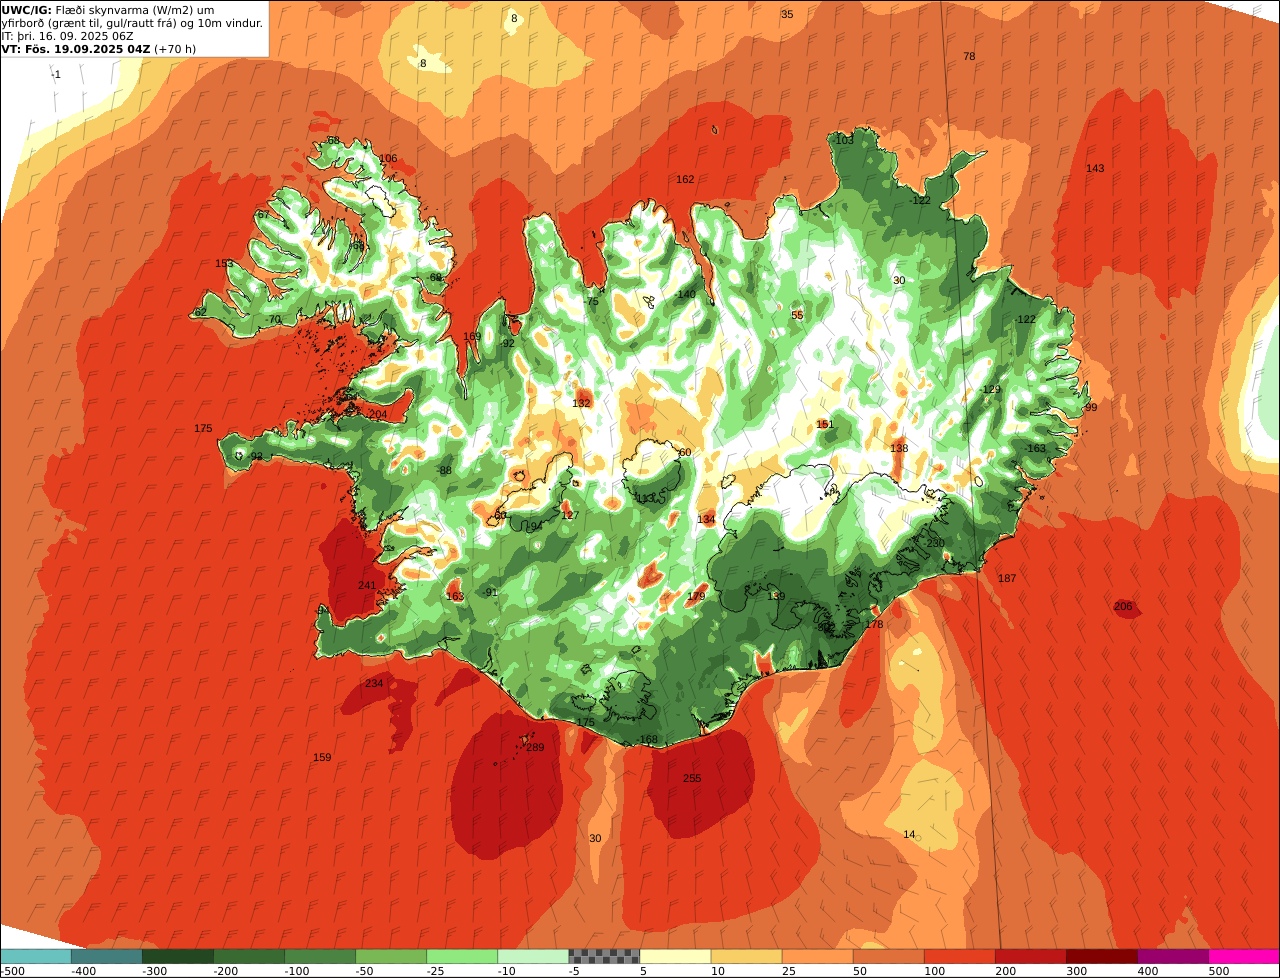Viewport: 1280px width, 978px height.
Task: Click the map value "204" in the western bay
Action: pos(377,414)
